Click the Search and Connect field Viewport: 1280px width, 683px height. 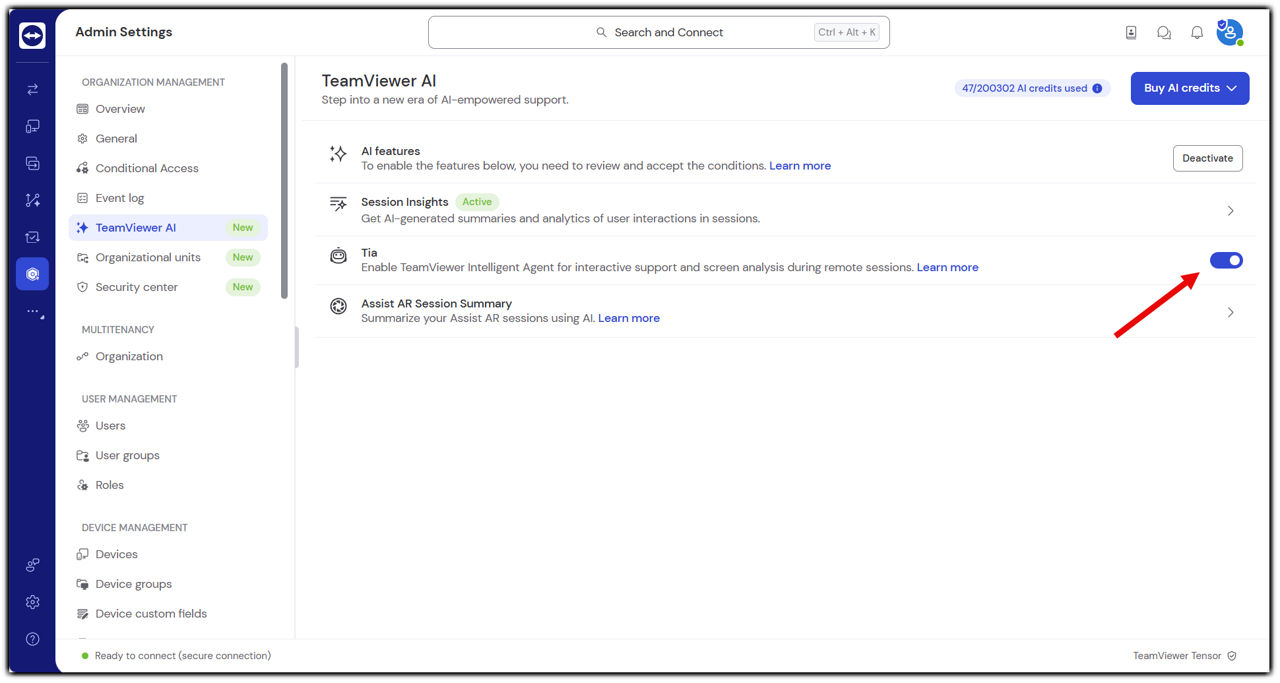point(658,32)
